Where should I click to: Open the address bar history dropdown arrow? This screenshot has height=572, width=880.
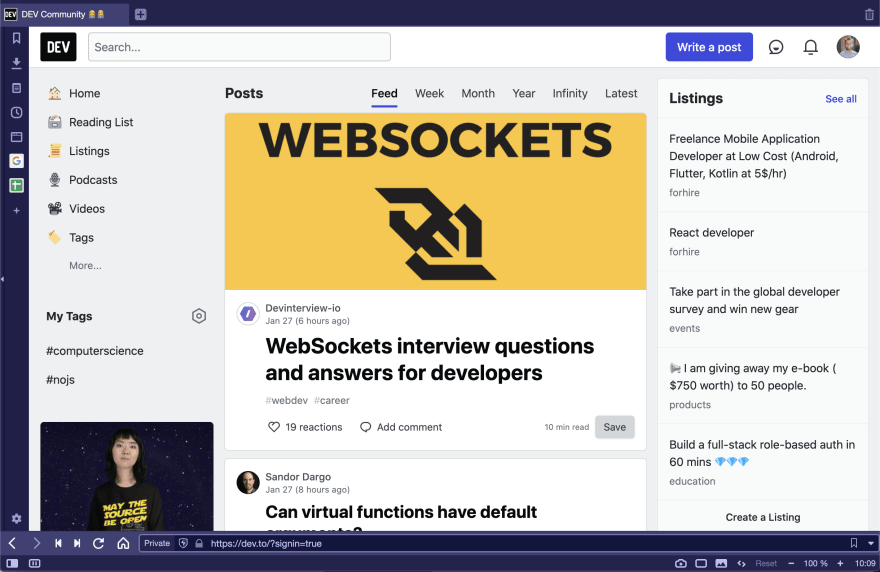pyautogui.click(x=870, y=543)
